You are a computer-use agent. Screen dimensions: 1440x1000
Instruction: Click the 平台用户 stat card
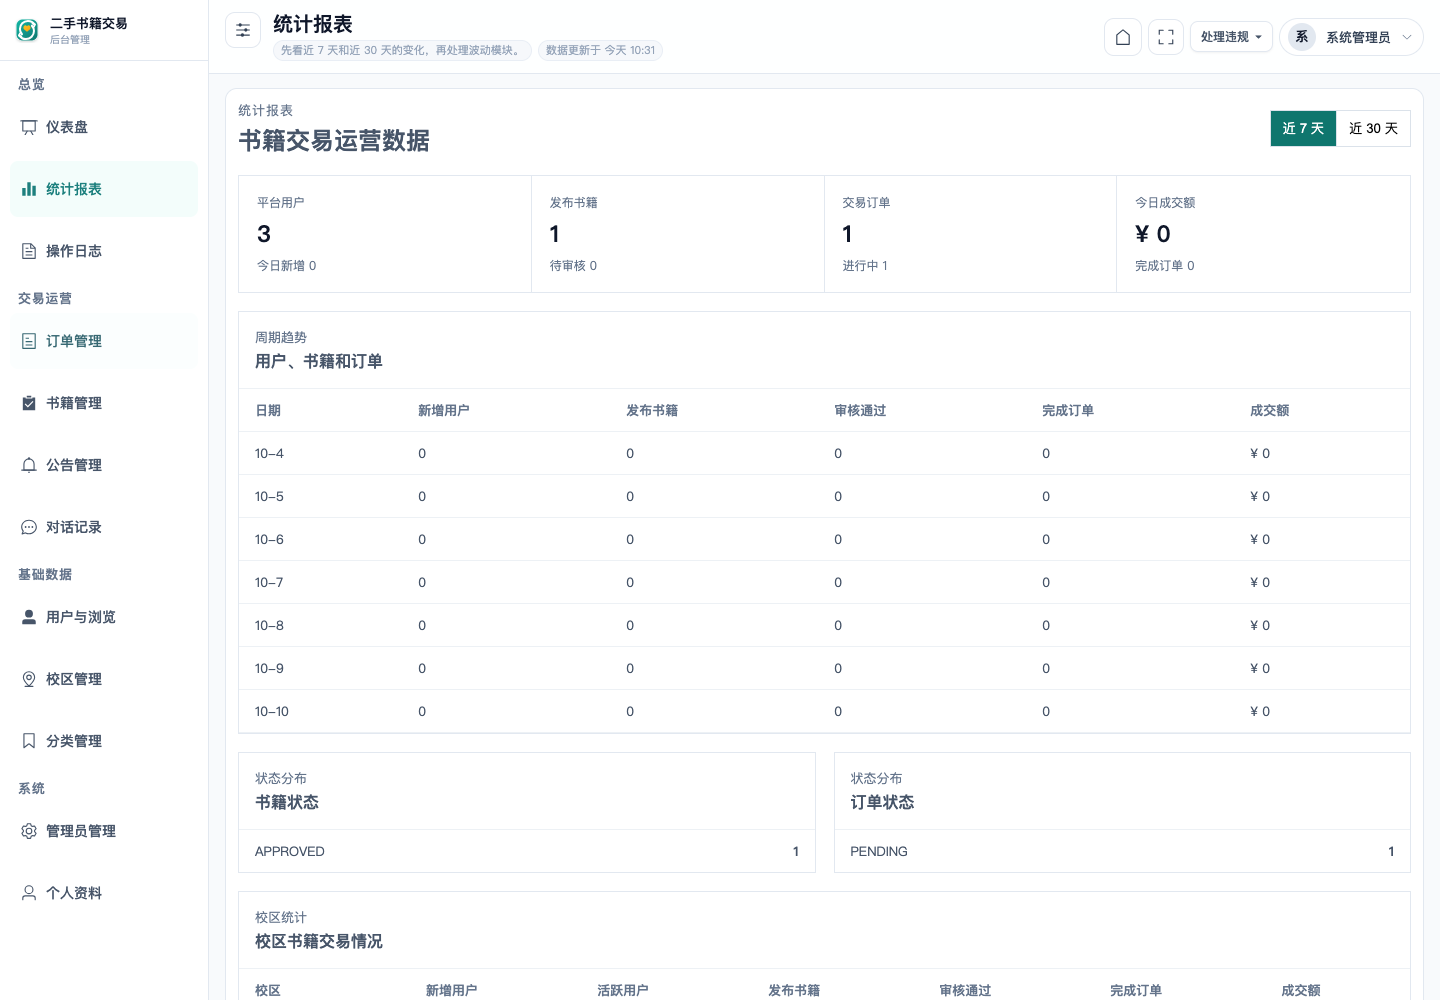385,234
